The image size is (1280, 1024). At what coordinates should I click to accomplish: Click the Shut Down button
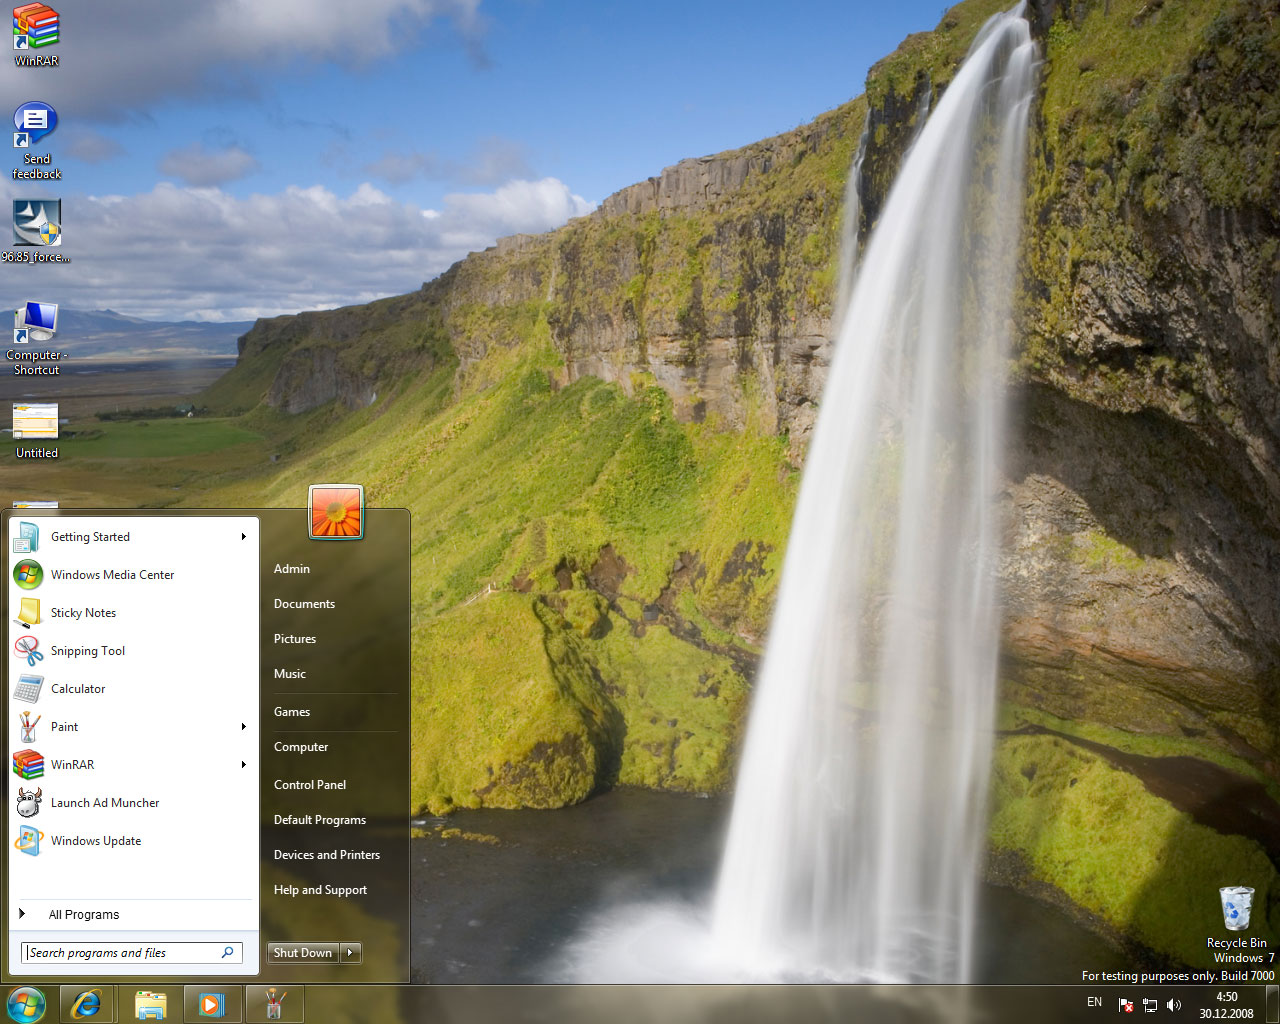tap(303, 953)
